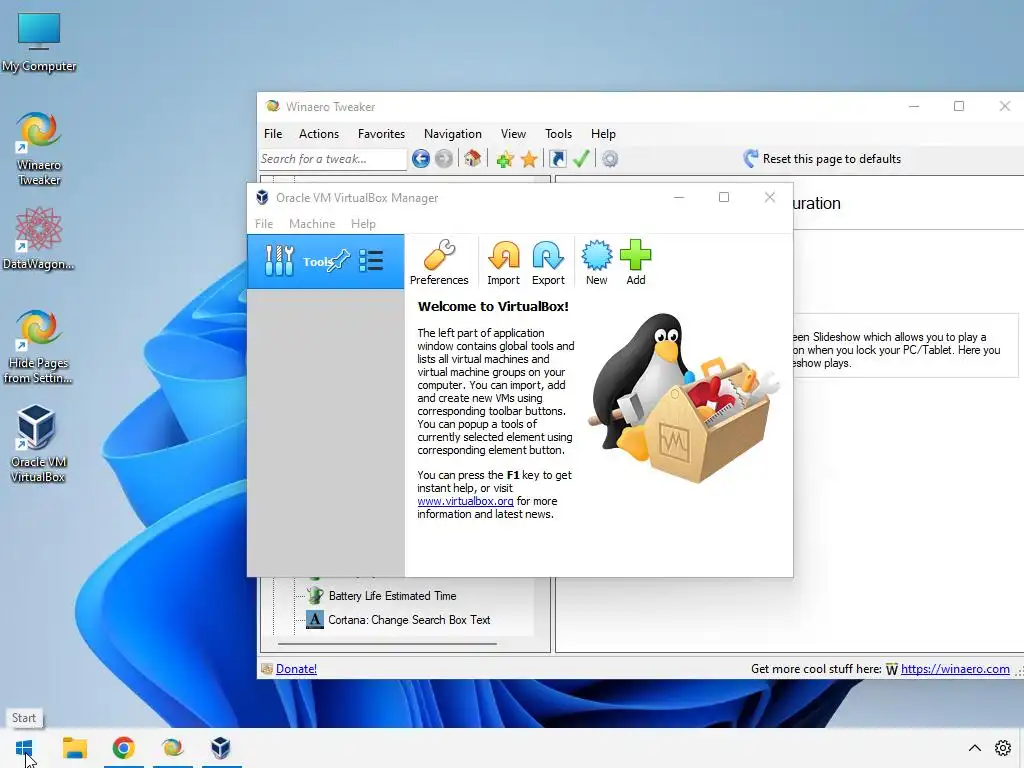The height and width of the screenshot is (768, 1024).
Task: Switch to Winaero Tweaker taskbar button
Action: click(172, 747)
